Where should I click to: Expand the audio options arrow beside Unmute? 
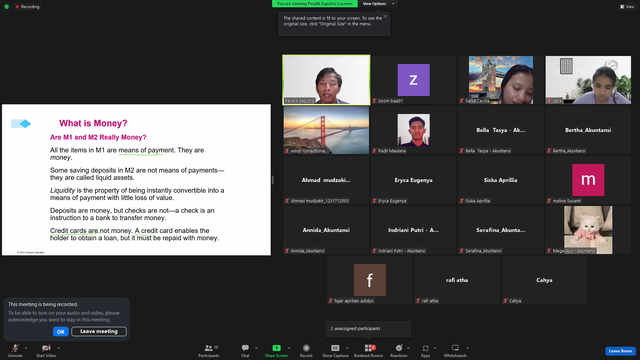[26, 348]
